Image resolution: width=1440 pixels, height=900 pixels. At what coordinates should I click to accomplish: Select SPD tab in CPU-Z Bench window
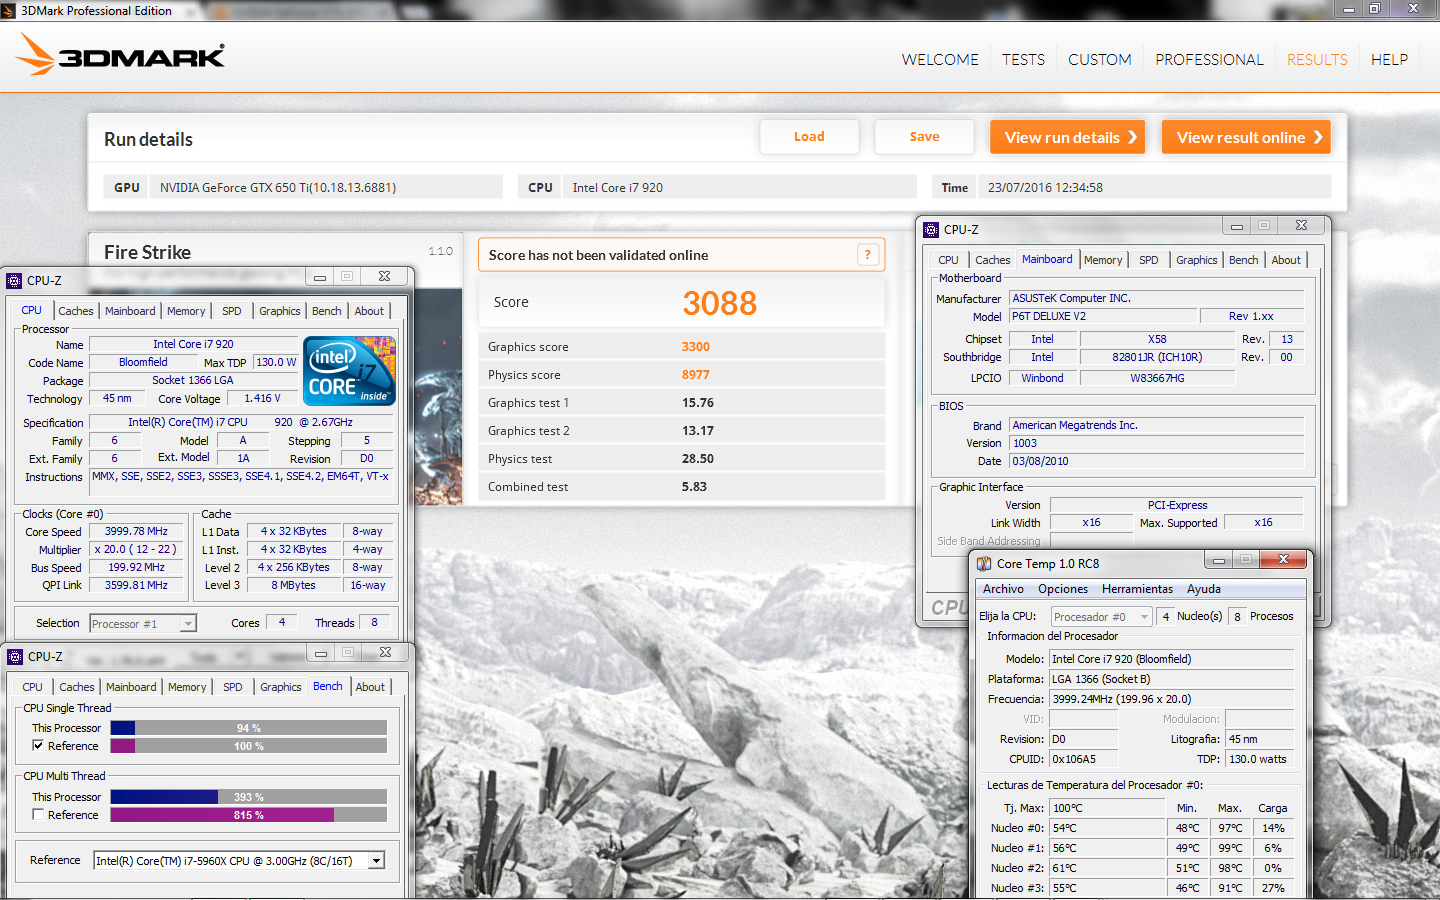pyautogui.click(x=233, y=687)
